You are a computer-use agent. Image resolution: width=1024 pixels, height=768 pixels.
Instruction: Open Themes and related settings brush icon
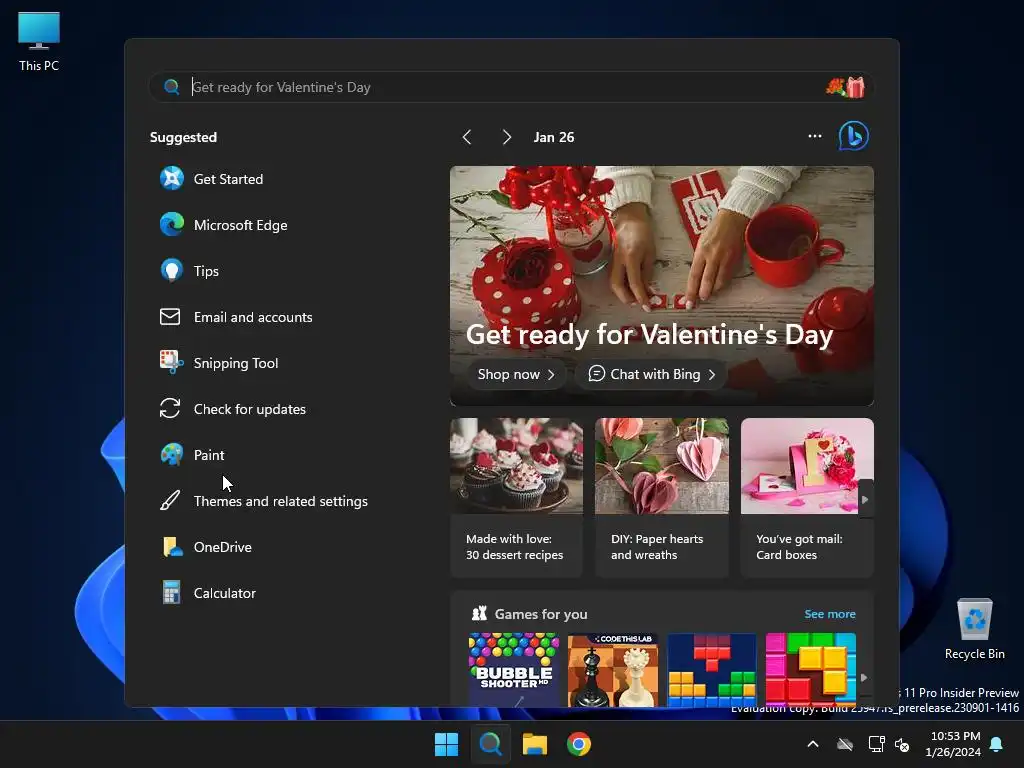point(170,501)
